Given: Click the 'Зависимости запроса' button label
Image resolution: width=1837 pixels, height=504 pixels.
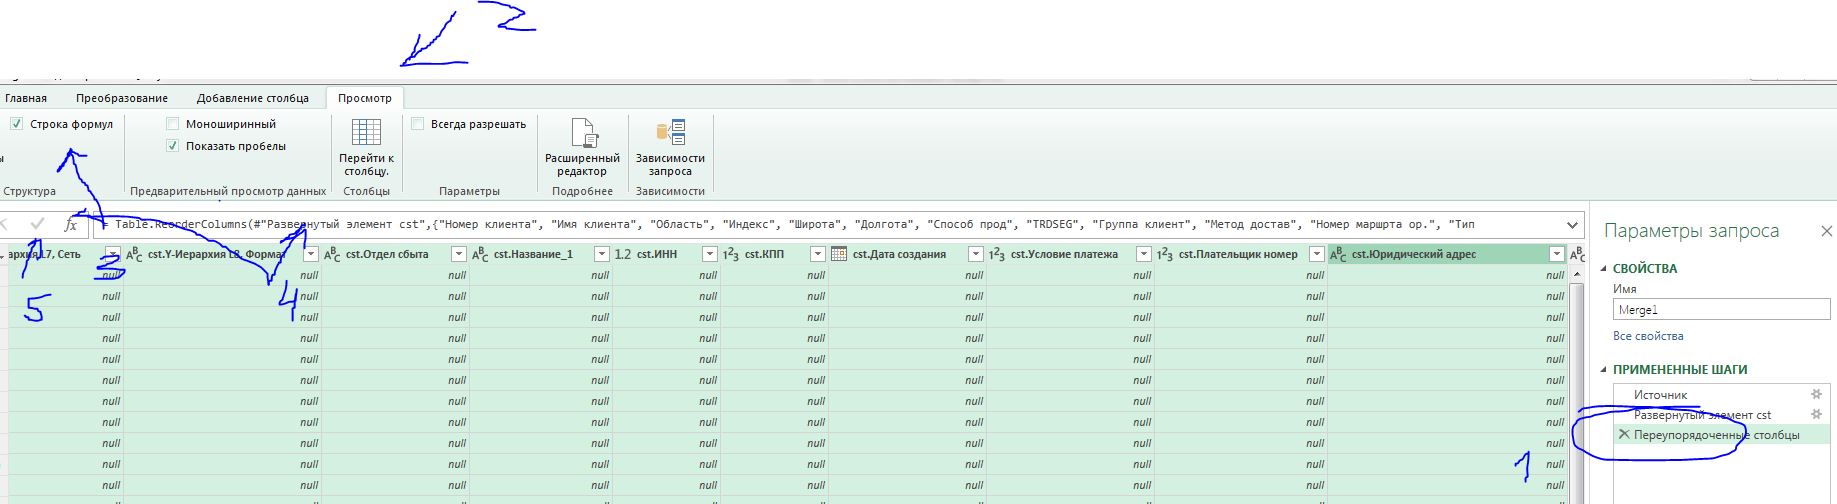Looking at the screenshot, I should (670, 164).
